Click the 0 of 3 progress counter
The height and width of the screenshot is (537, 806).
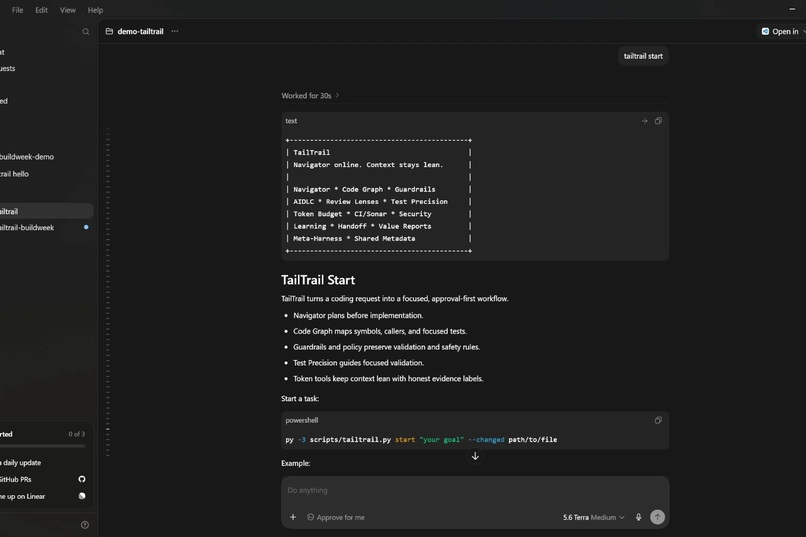click(x=77, y=434)
